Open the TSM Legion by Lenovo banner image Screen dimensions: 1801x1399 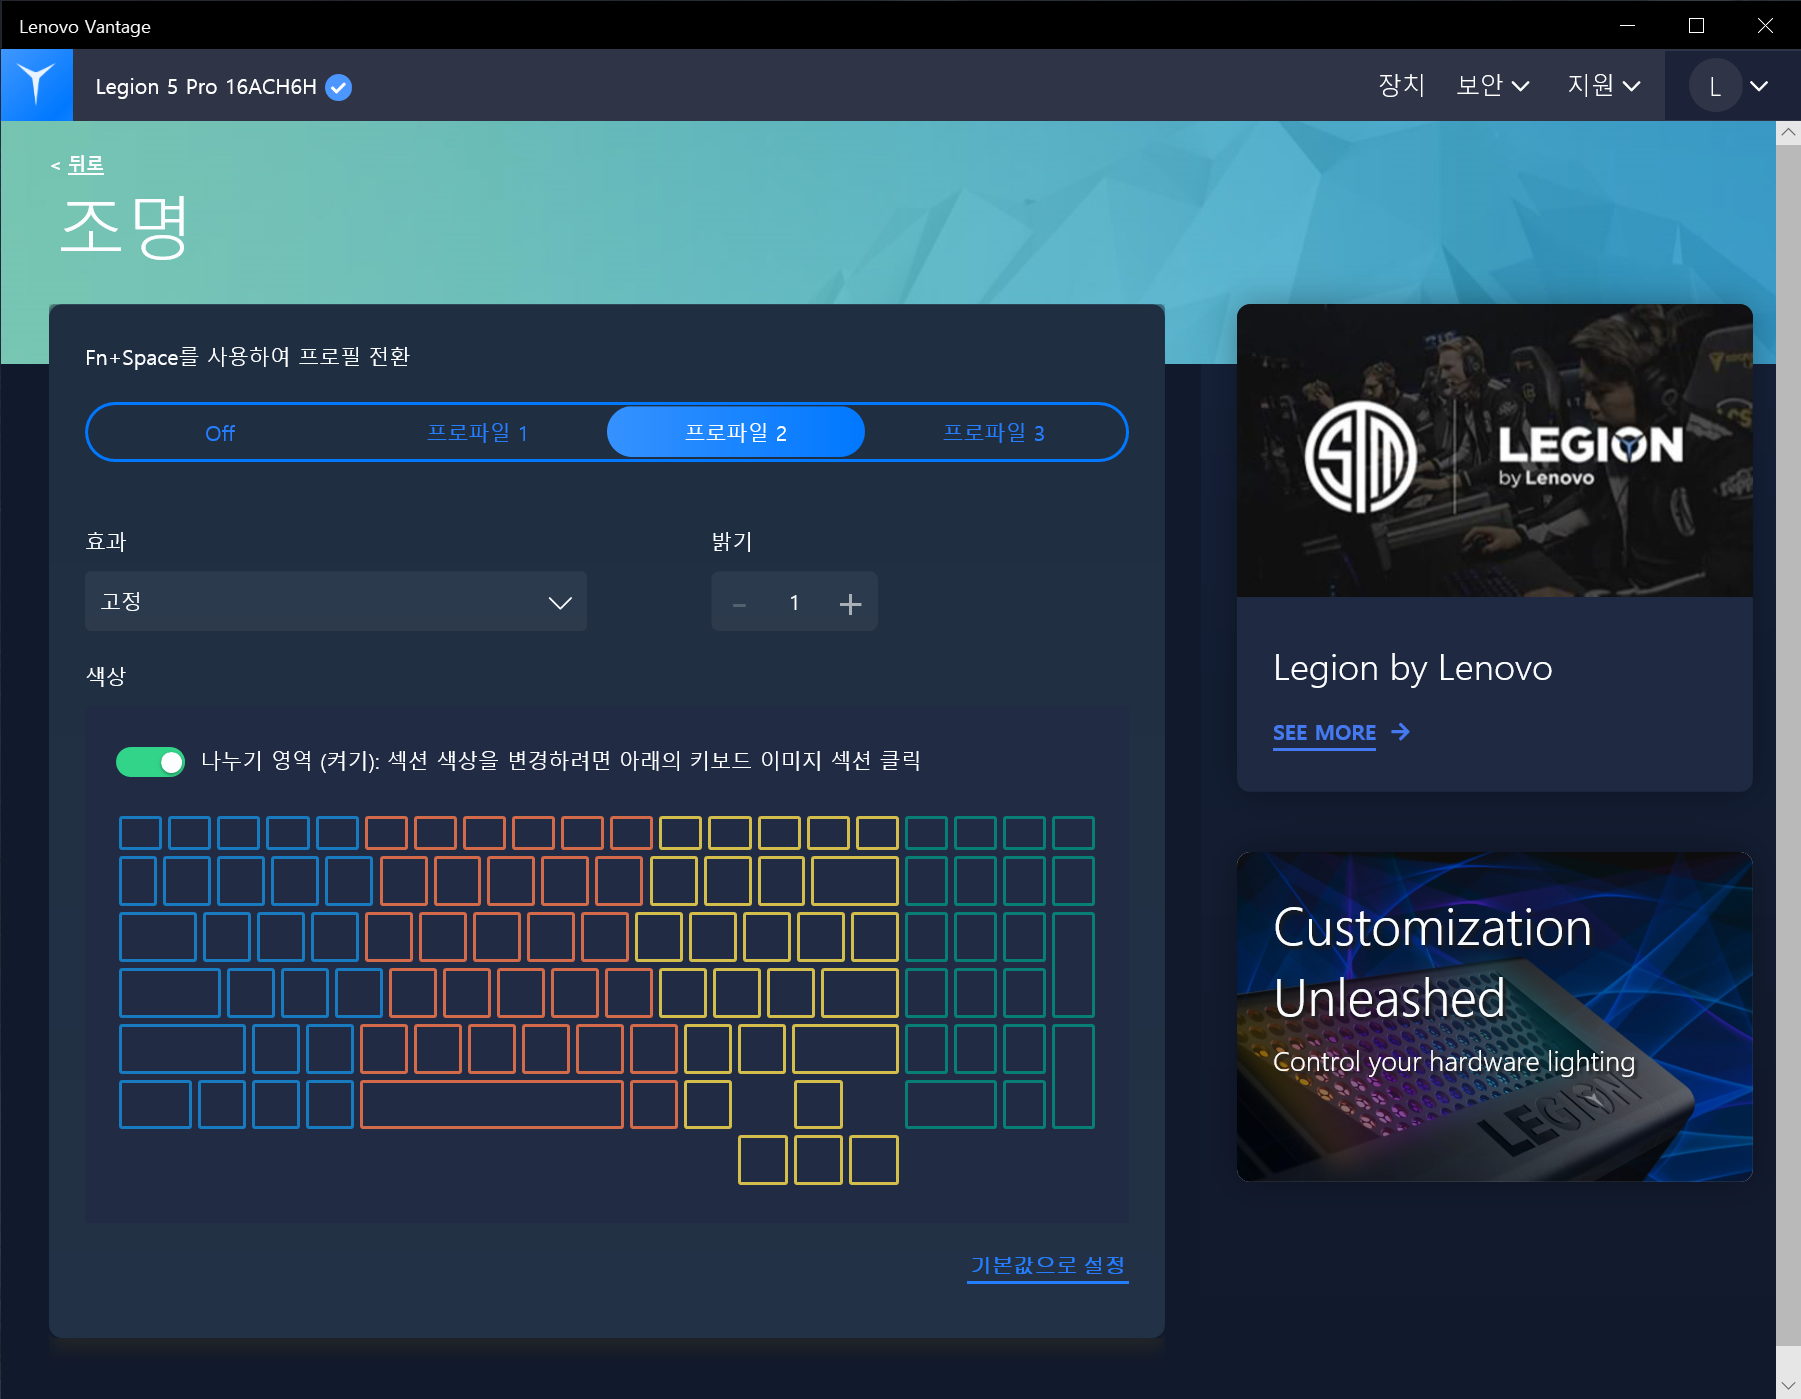coord(1495,451)
